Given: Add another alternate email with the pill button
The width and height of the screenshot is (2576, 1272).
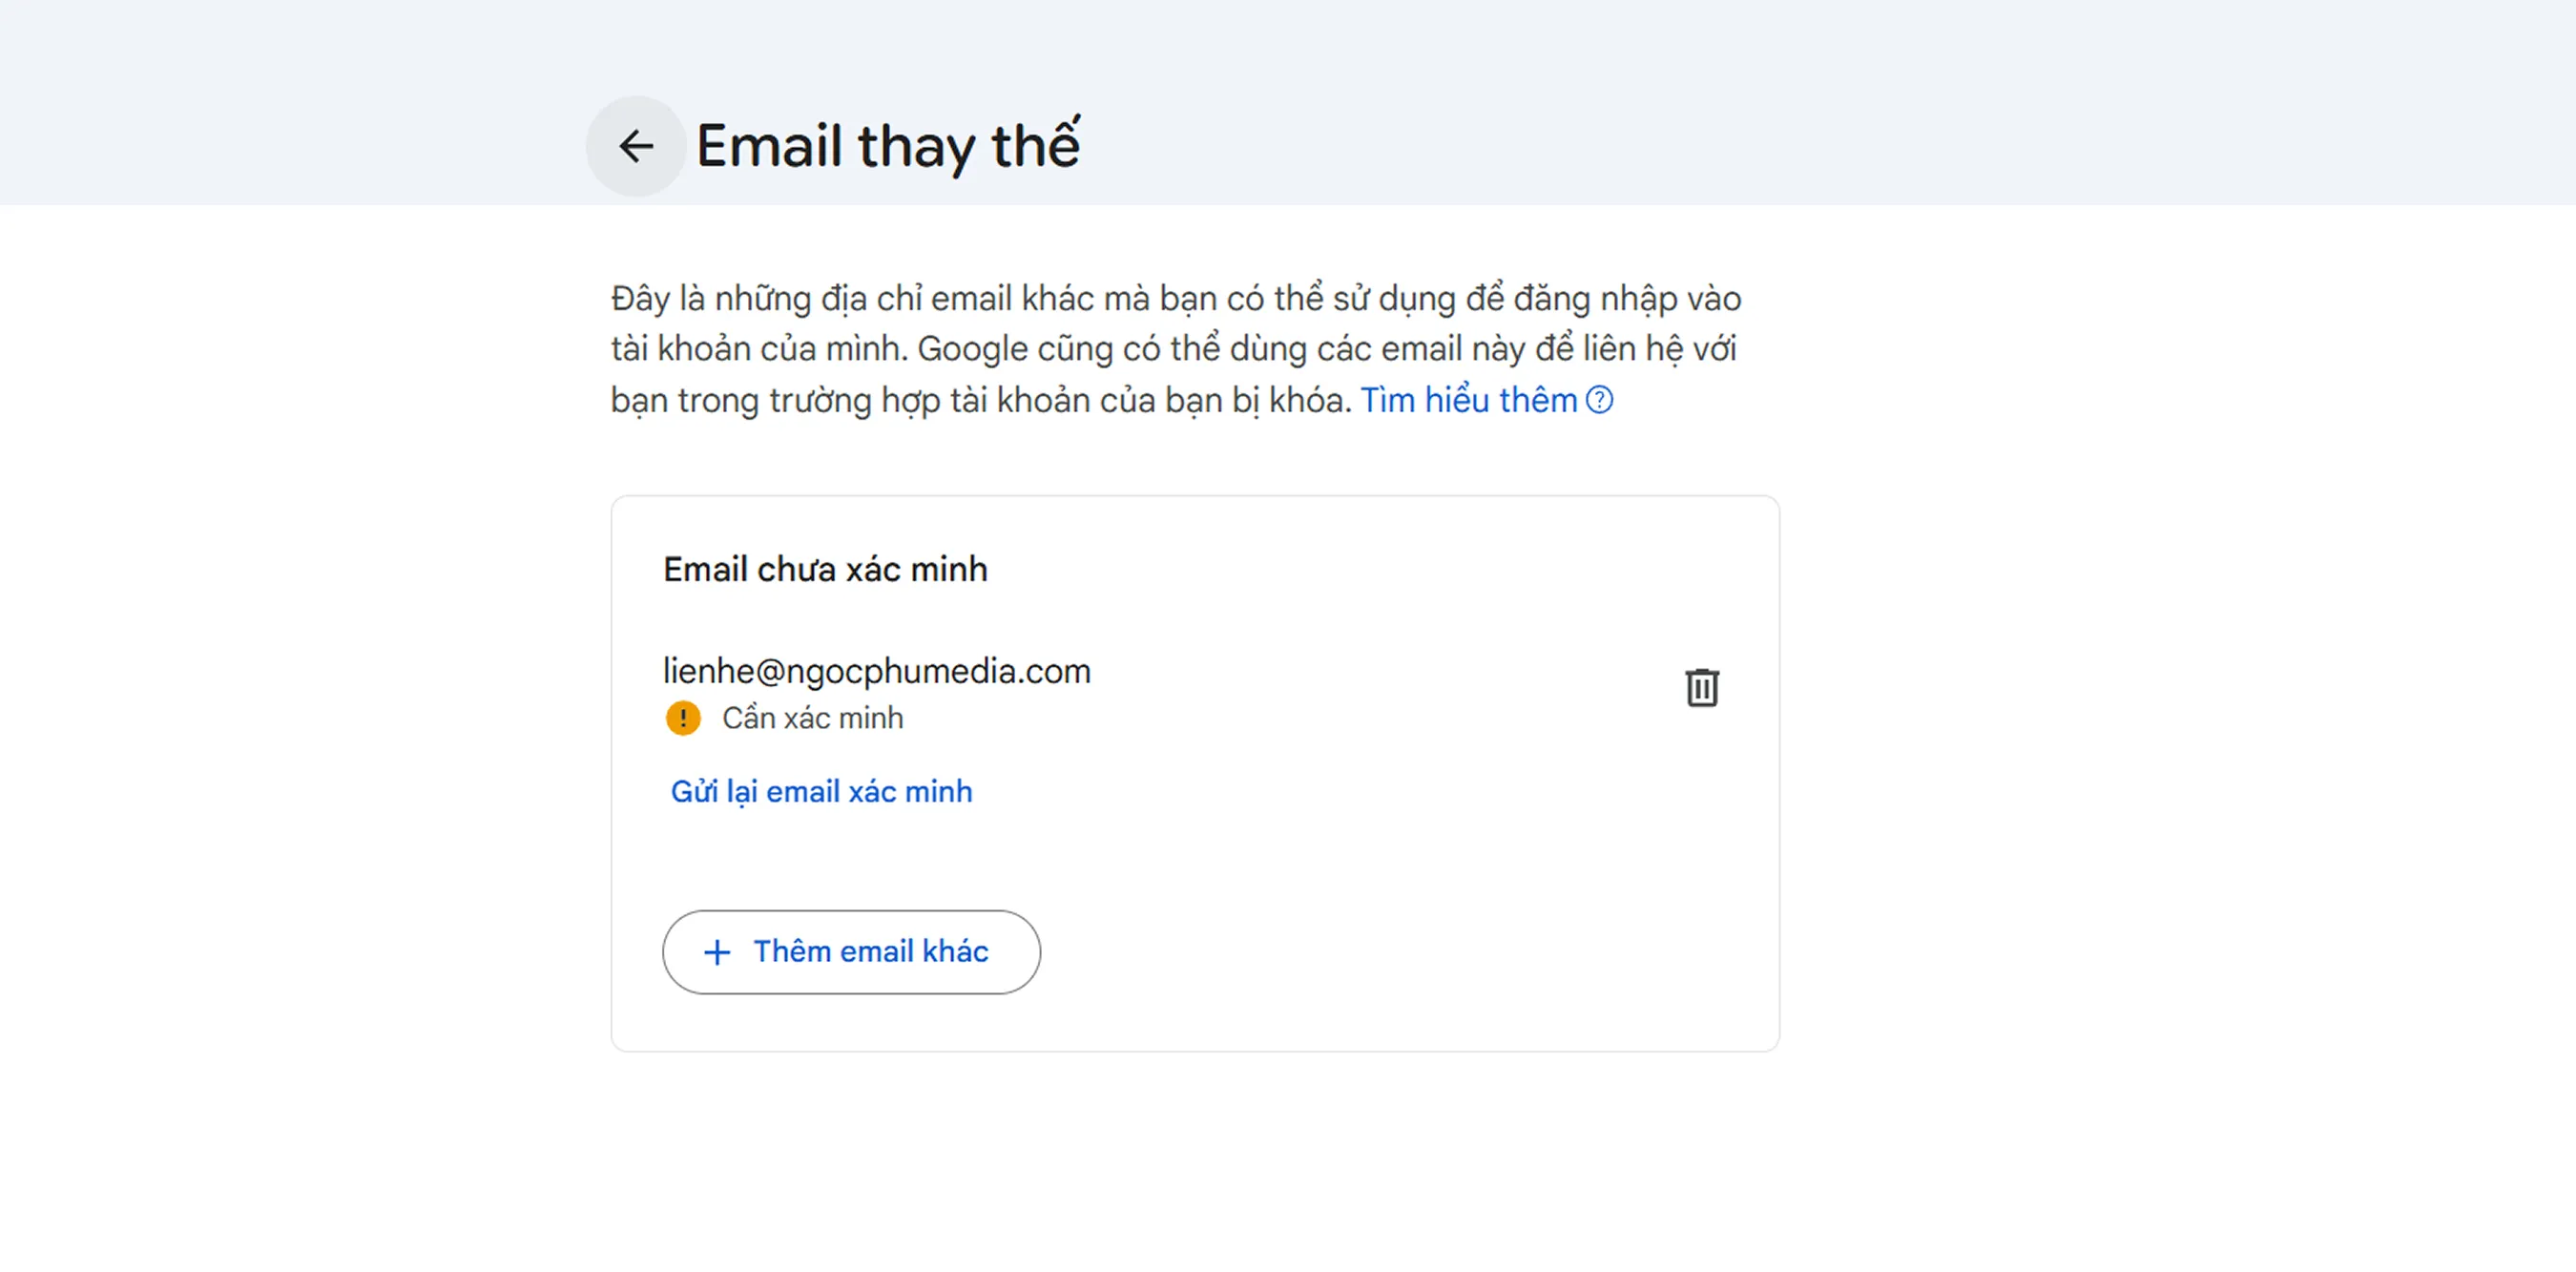Looking at the screenshot, I should point(851,952).
